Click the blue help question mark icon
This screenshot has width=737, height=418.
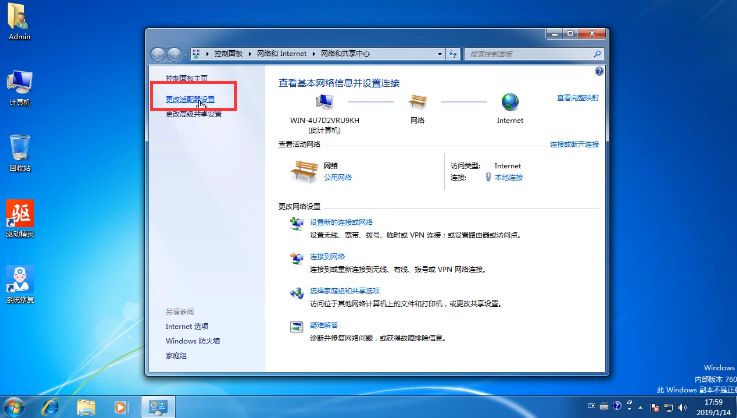599,71
